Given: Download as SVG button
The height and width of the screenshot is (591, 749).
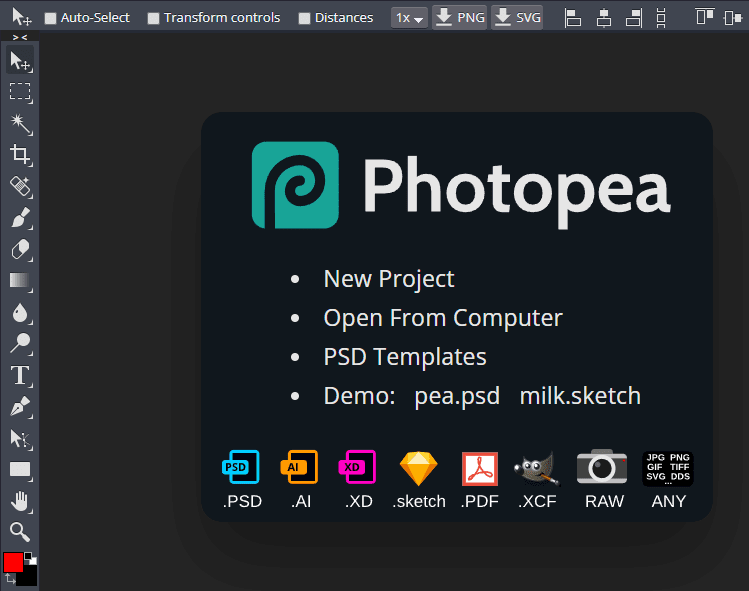Looking at the screenshot, I should [x=517, y=18].
